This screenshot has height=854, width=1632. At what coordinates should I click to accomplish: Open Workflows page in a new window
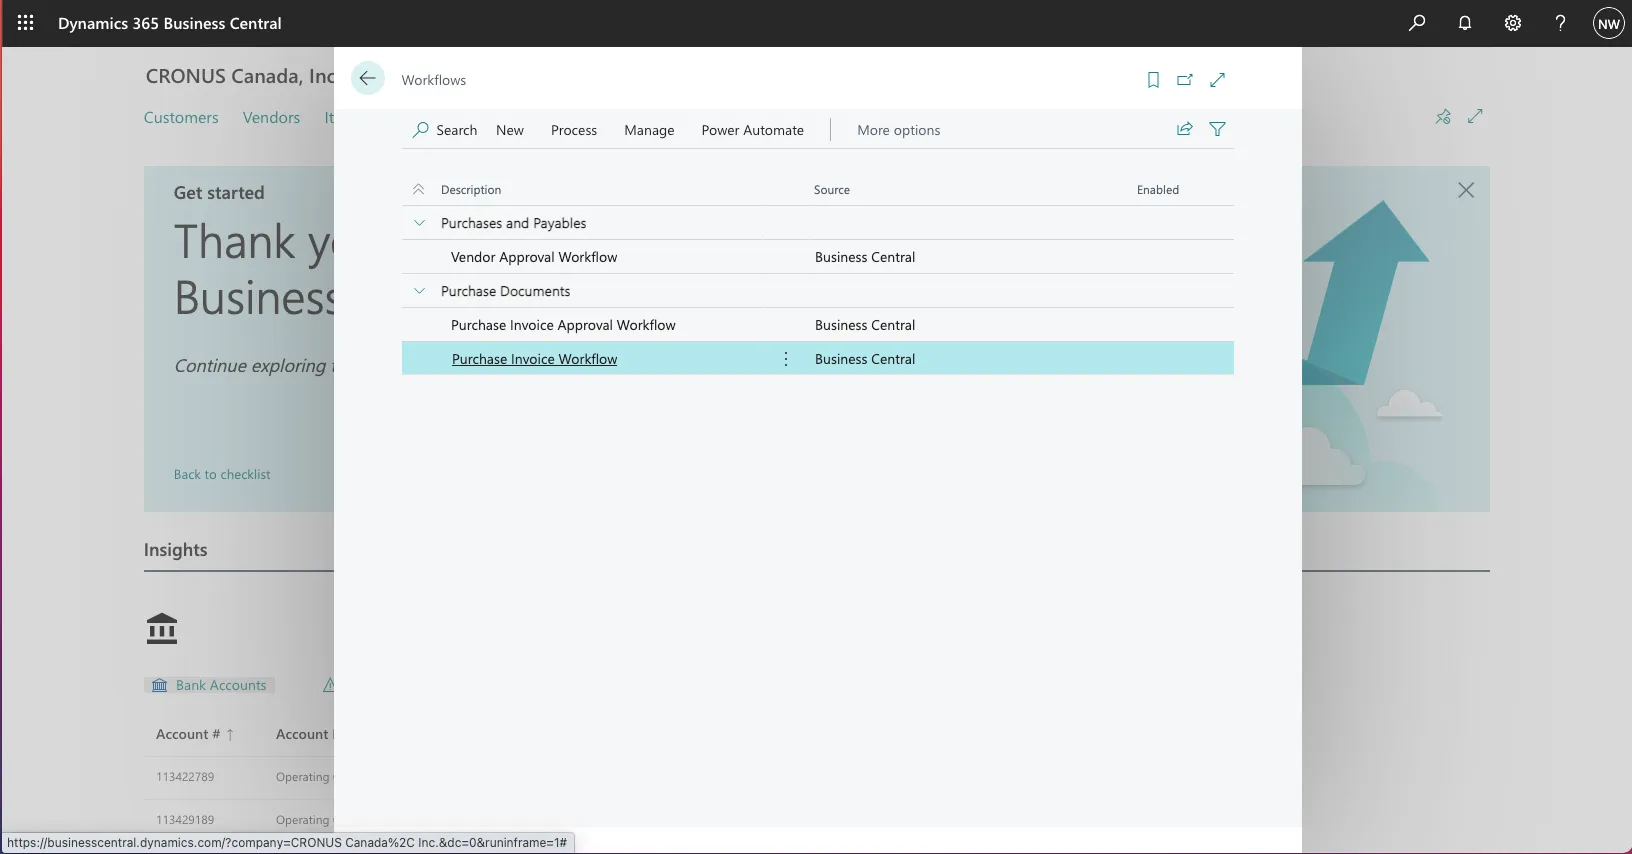tap(1185, 80)
